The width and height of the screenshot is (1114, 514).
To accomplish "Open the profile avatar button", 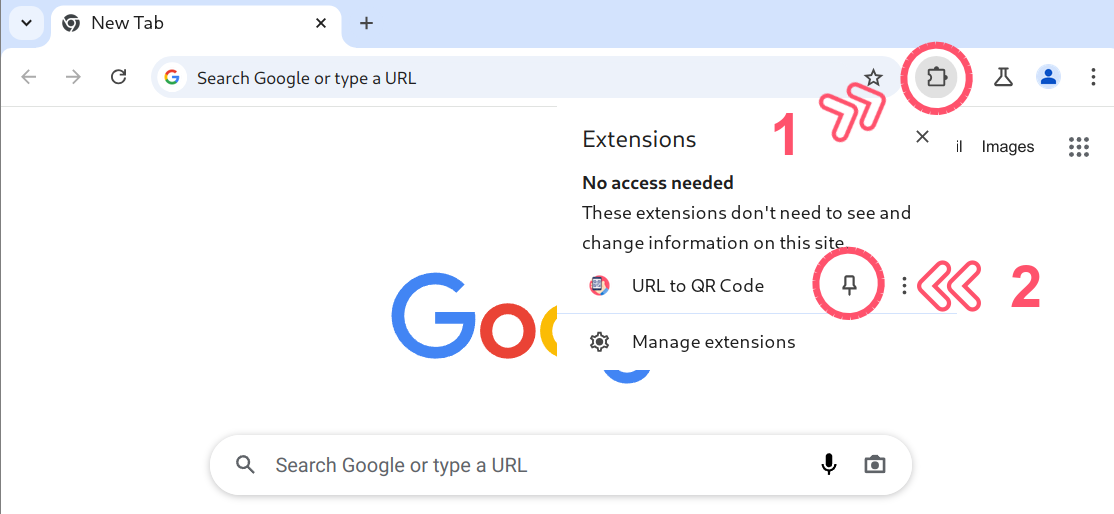I will click(1048, 77).
